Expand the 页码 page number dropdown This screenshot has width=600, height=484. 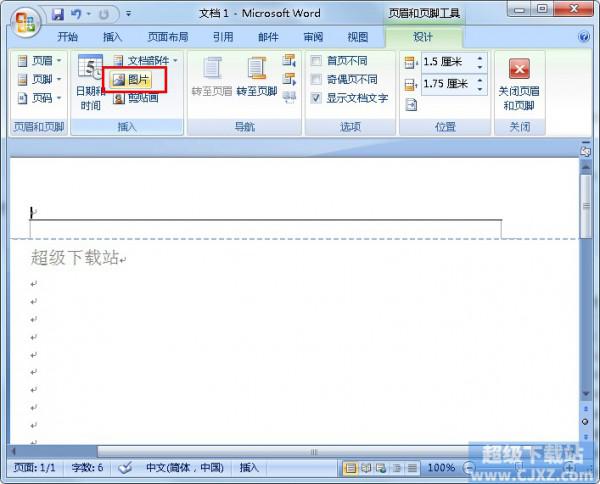coord(39,98)
